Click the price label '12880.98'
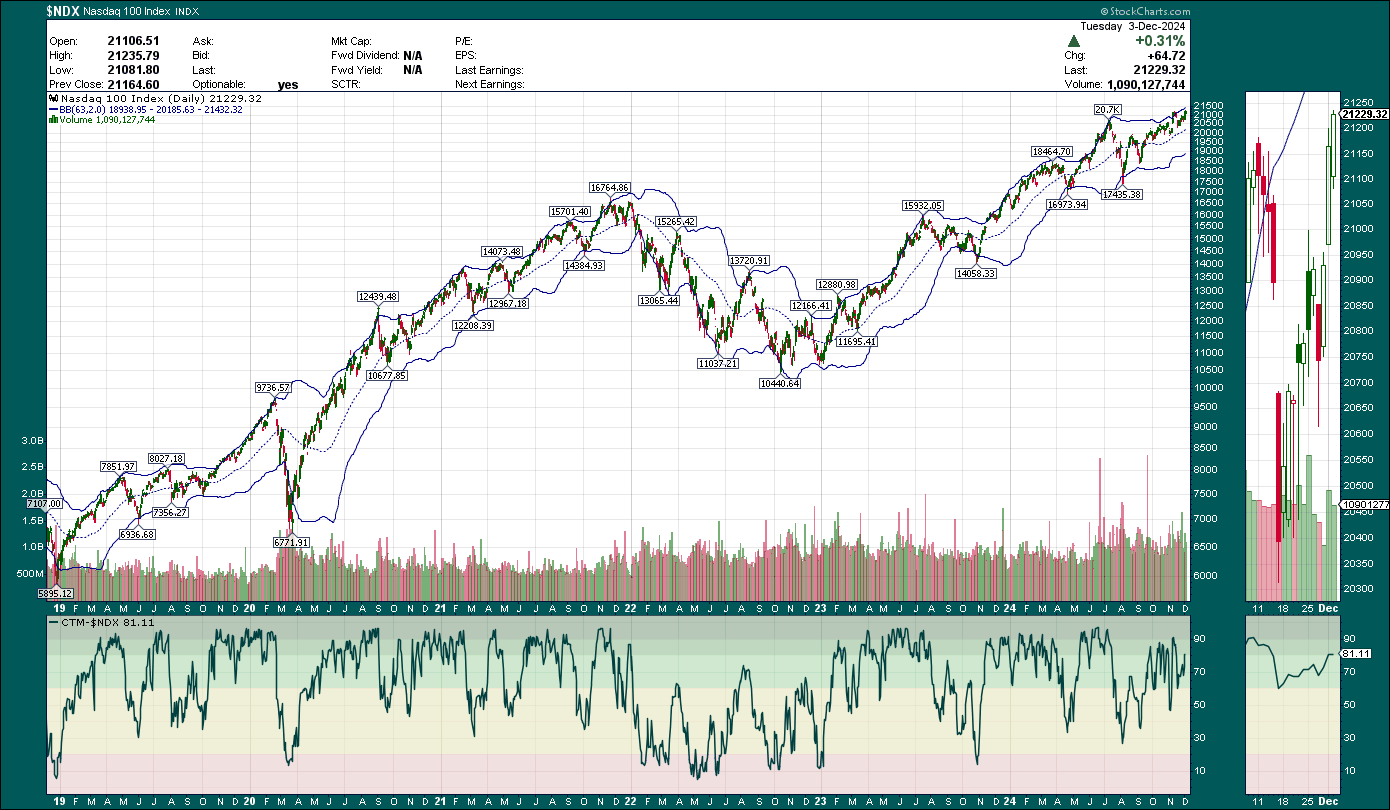This screenshot has width=1390, height=810. tap(836, 284)
